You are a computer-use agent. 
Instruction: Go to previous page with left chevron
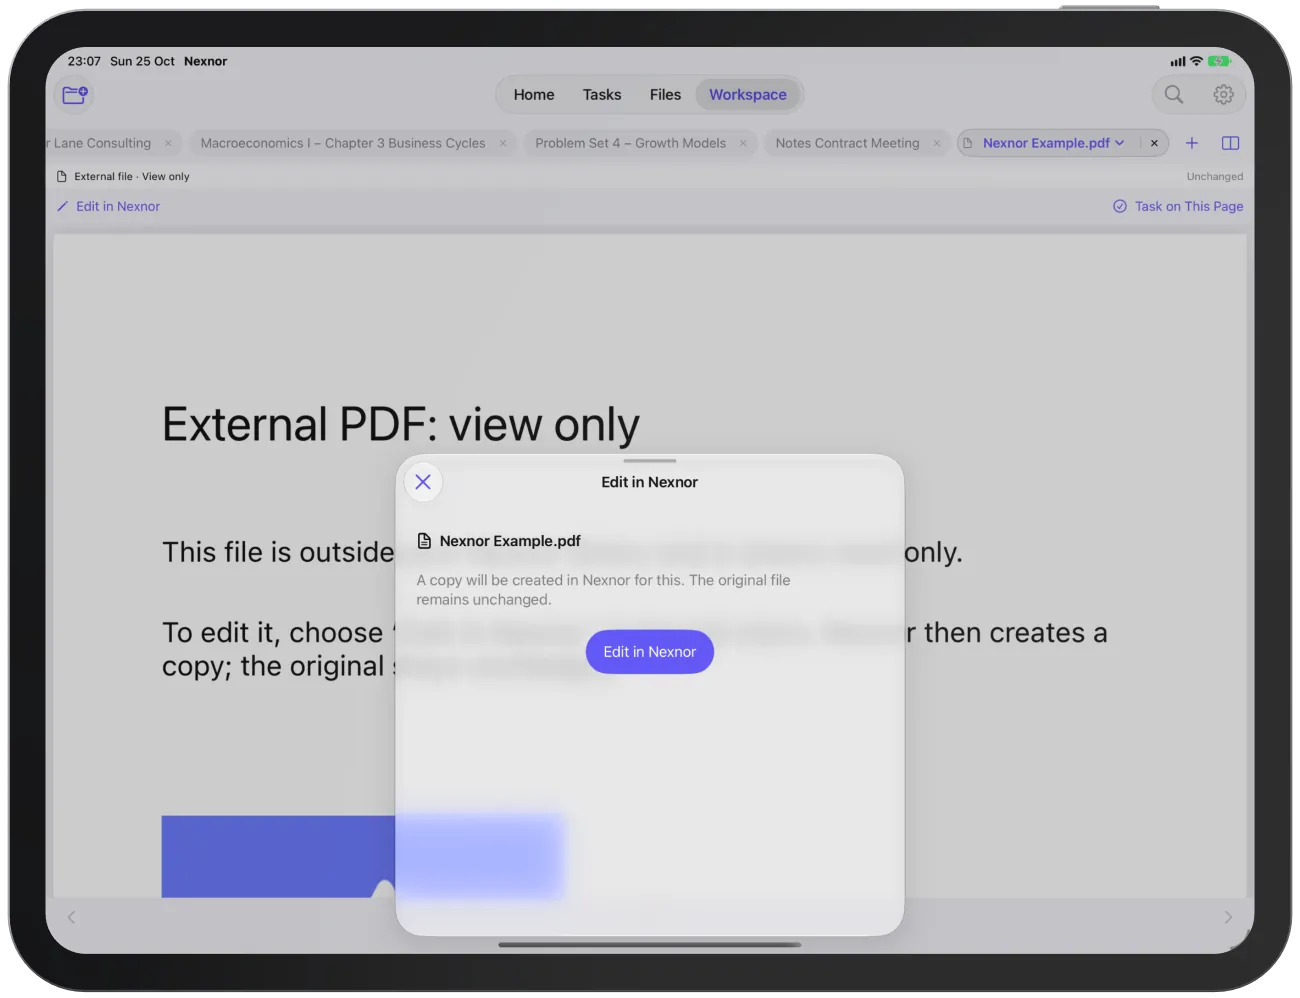(x=71, y=917)
